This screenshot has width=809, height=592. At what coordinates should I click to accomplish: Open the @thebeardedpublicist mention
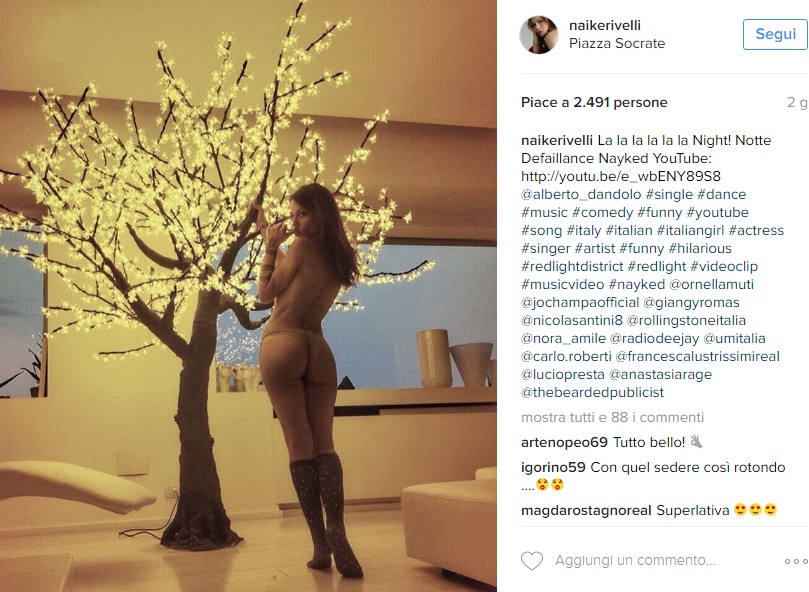592,392
